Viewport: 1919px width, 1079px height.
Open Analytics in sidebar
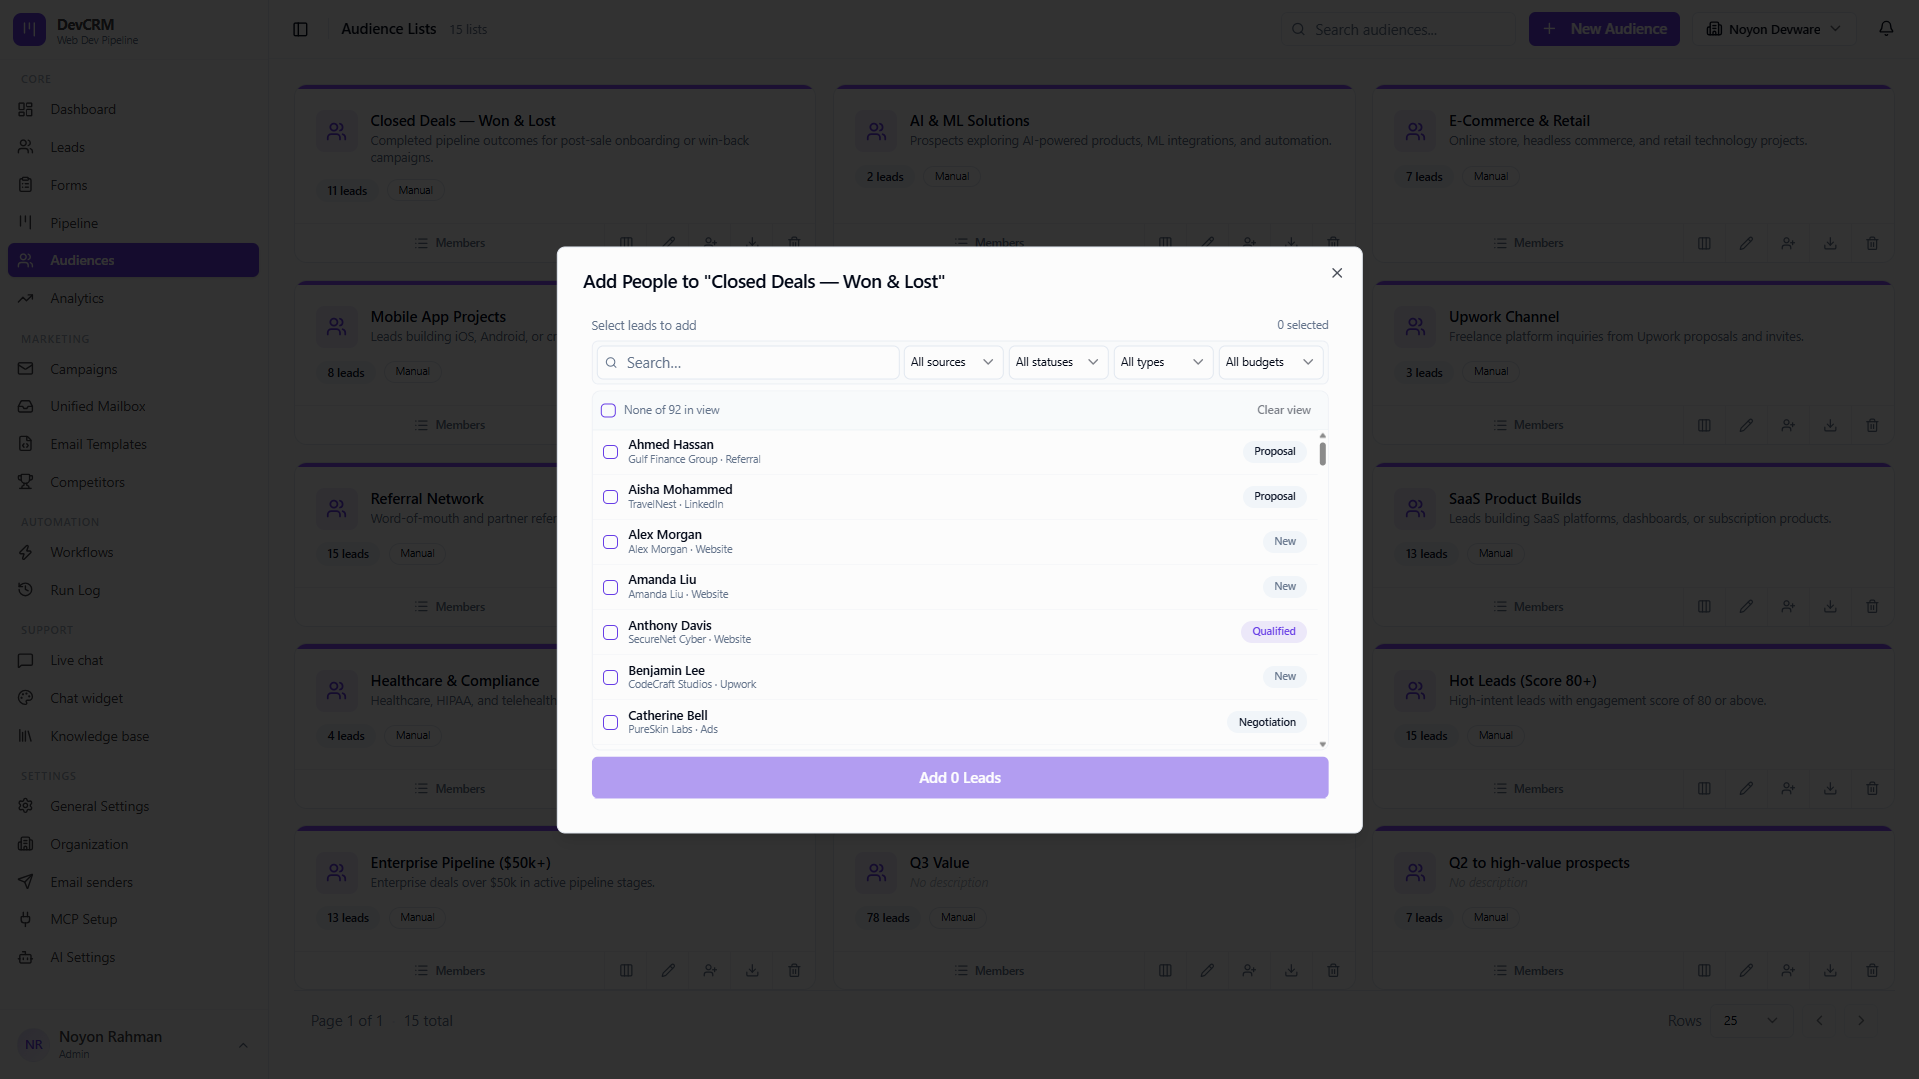[133, 298]
